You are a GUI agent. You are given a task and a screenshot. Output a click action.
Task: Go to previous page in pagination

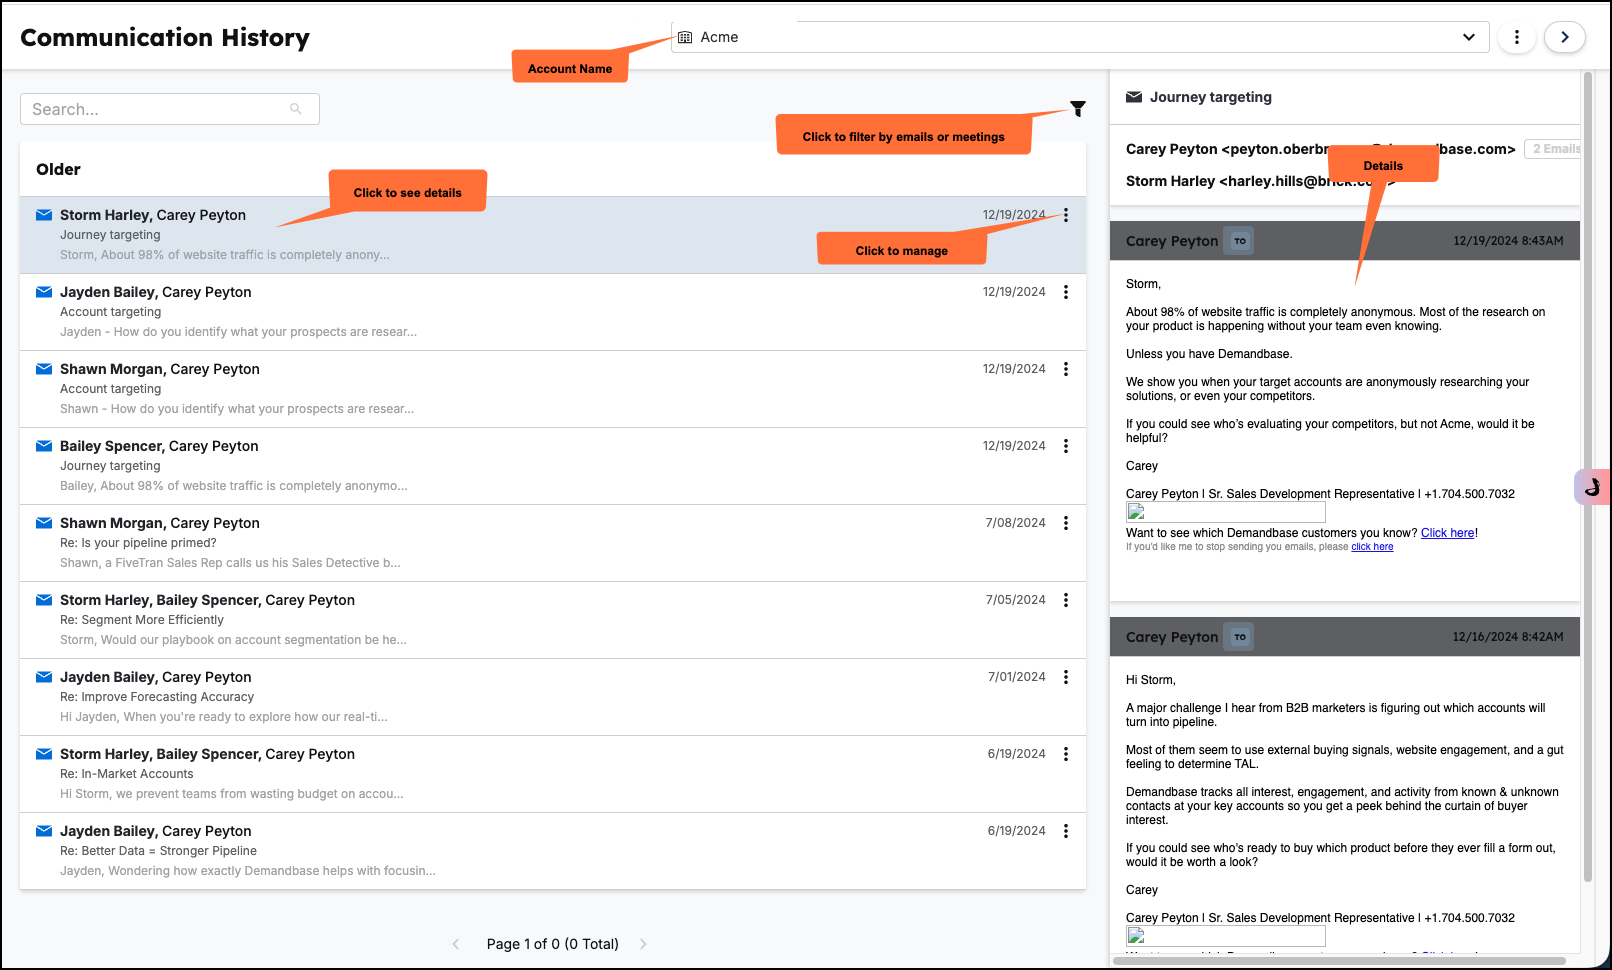456,944
